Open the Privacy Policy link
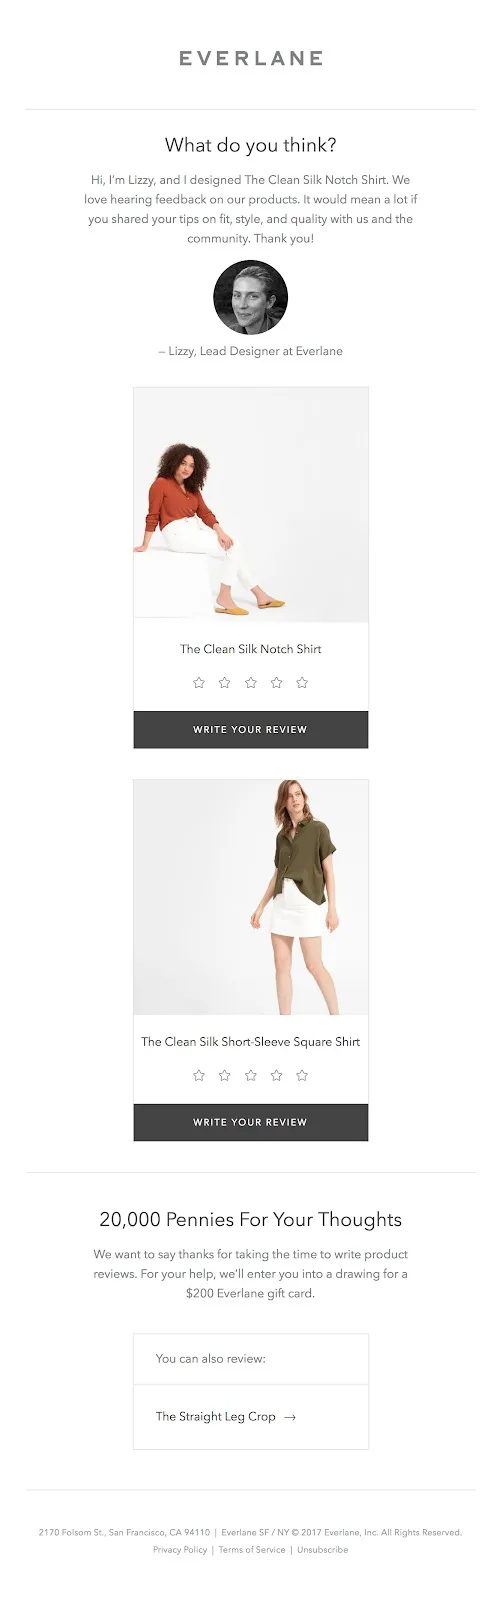This screenshot has width=496, height=1600. pyautogui.click(x=180, y=1549)
